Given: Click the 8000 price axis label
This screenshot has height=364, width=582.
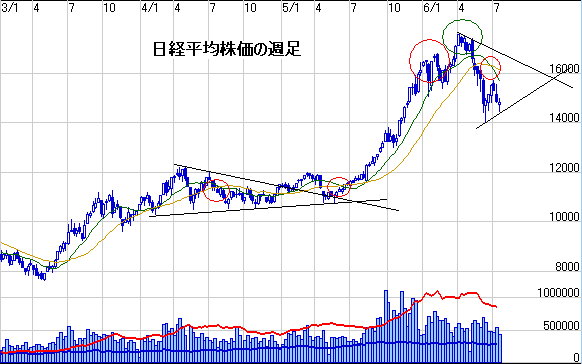Looking at the screenshot, I should (568, 267).
